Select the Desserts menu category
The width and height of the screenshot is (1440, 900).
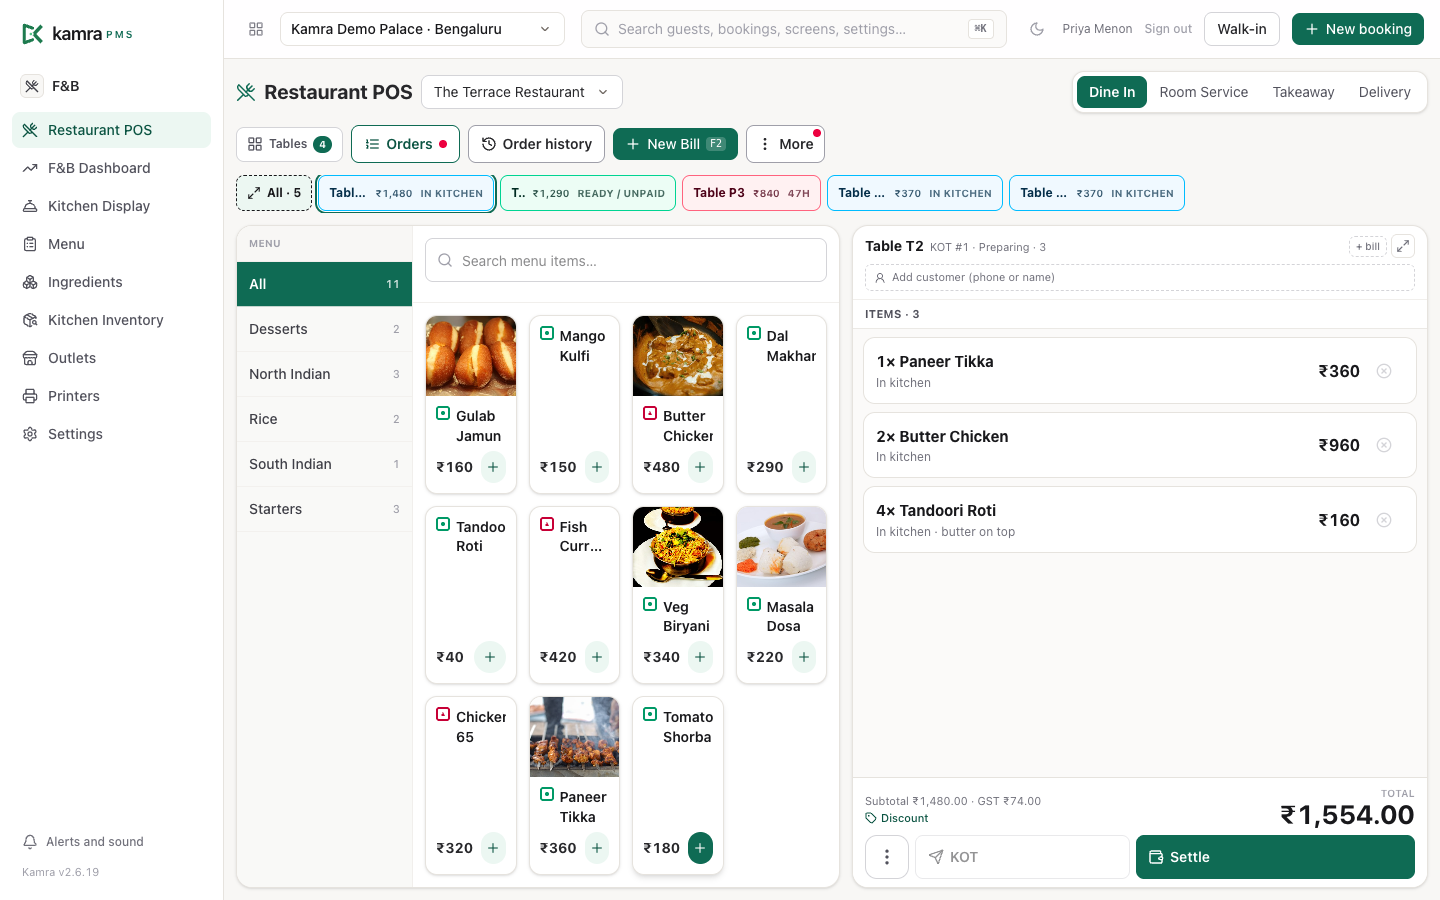[324, 329]
